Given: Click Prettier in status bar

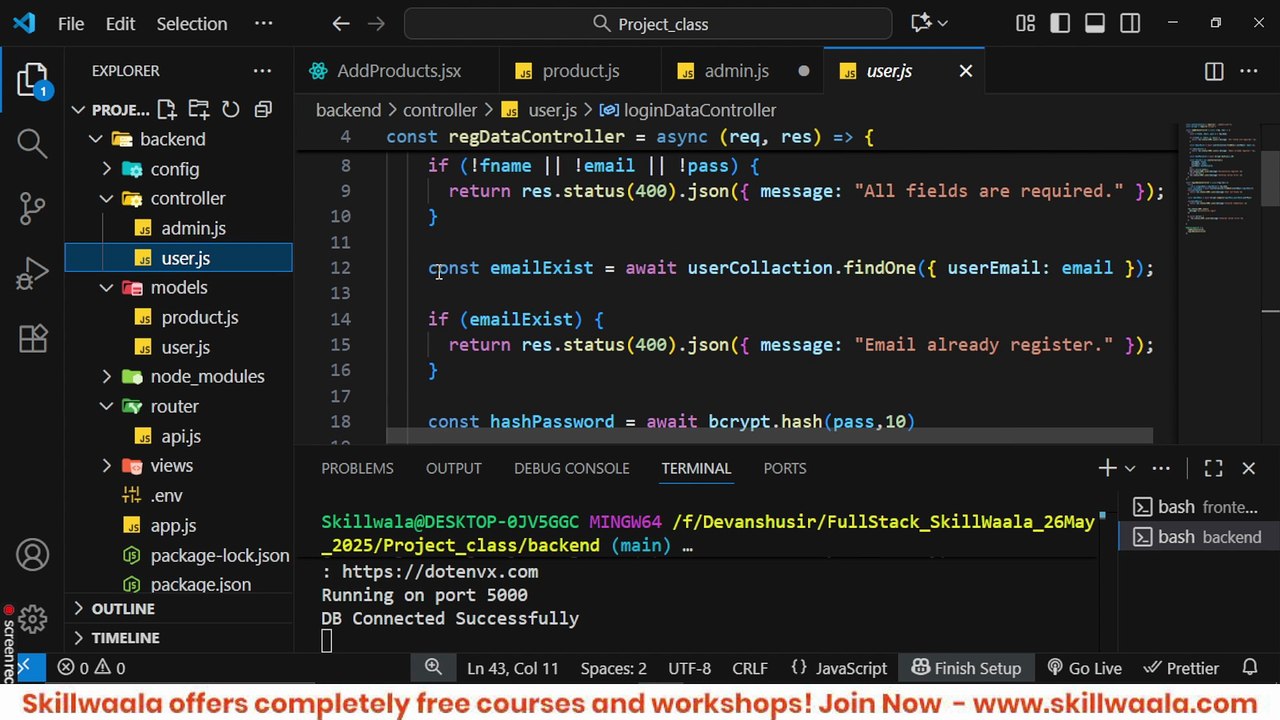Looking at the screenshot, I should (1181, 668).
